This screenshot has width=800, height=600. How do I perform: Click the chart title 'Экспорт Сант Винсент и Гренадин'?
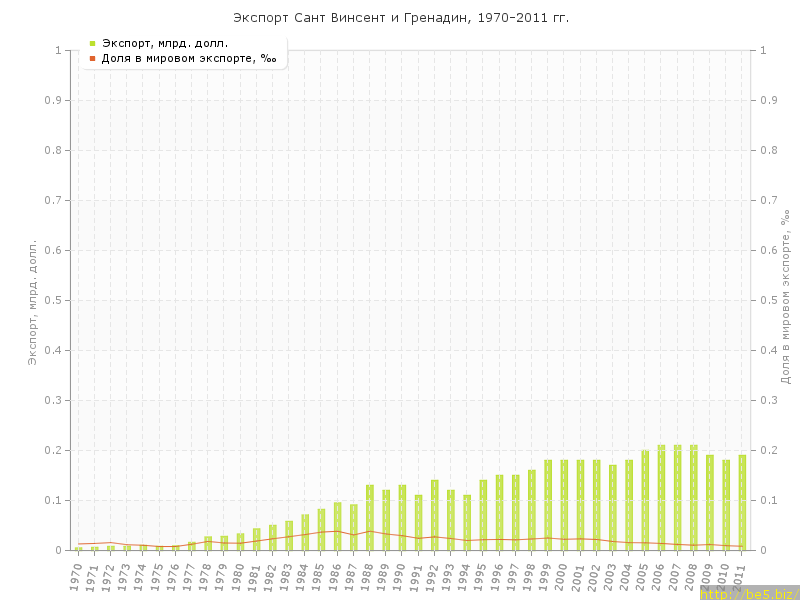(400, 18)
